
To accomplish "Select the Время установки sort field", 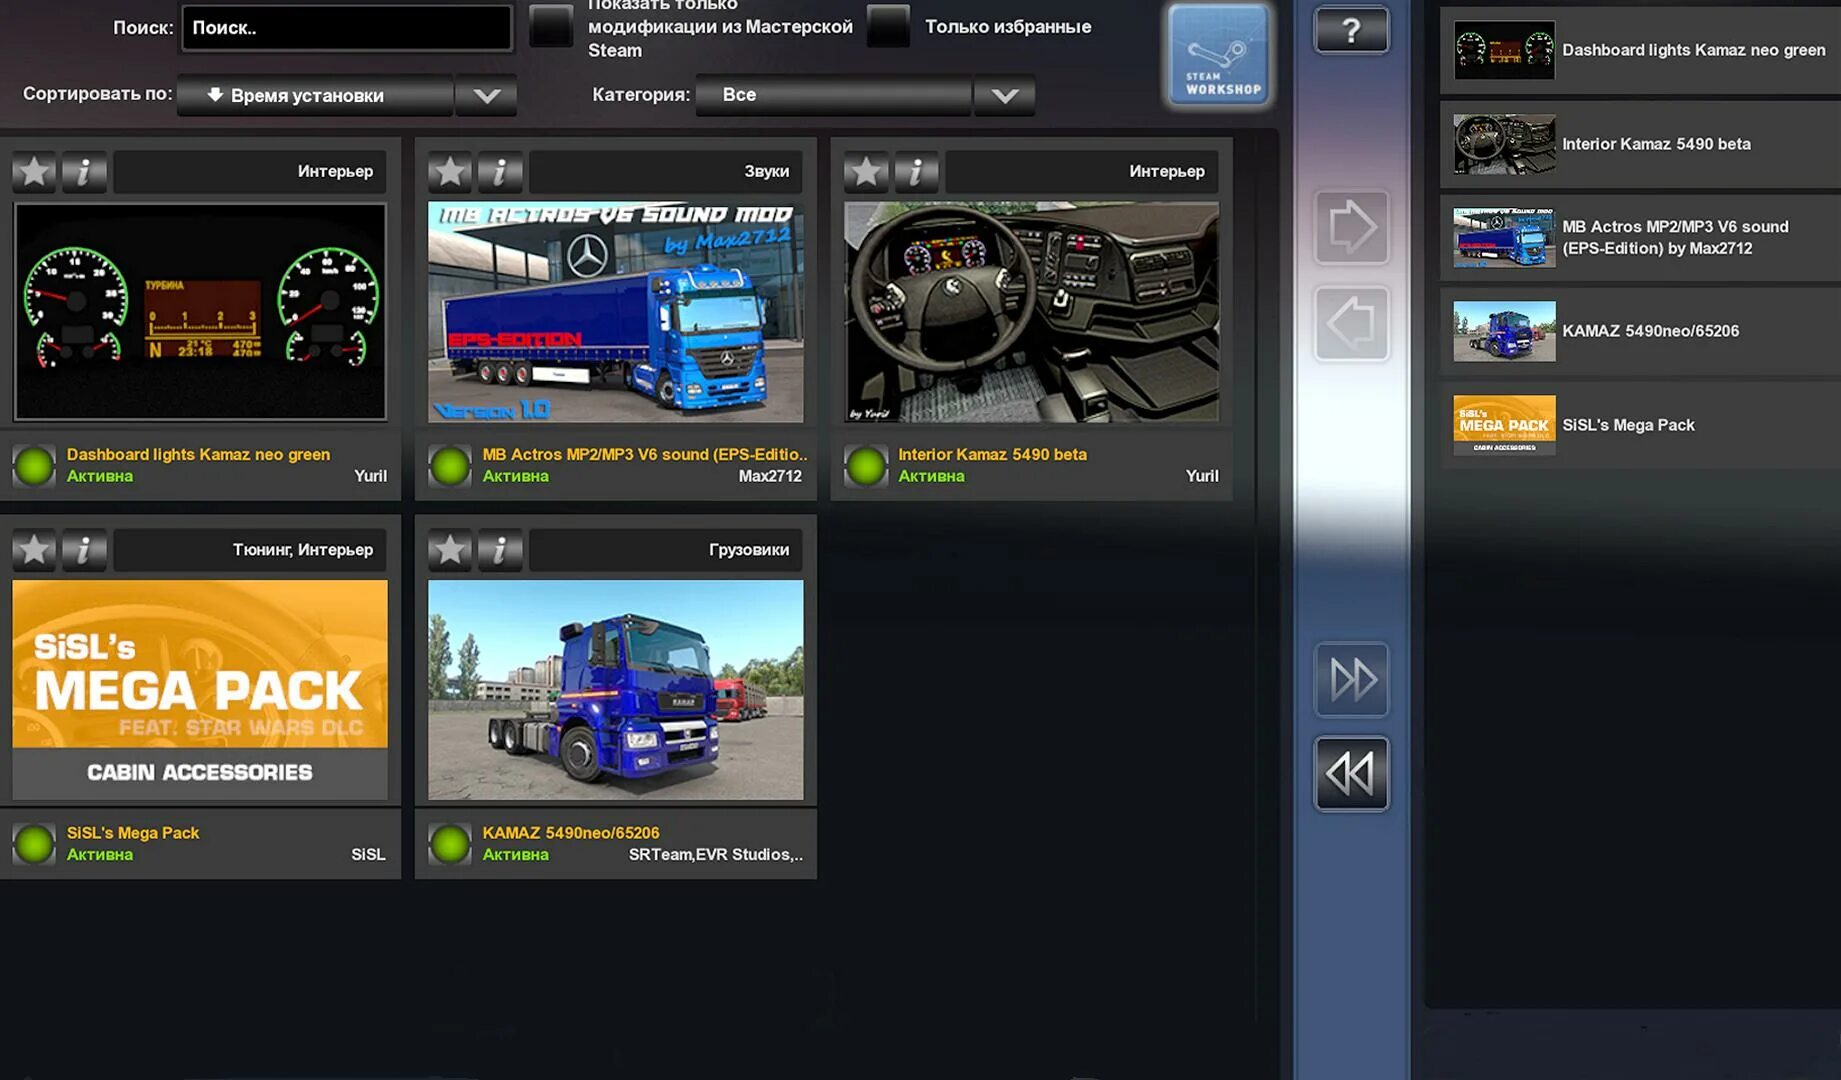I will (316, 96).
